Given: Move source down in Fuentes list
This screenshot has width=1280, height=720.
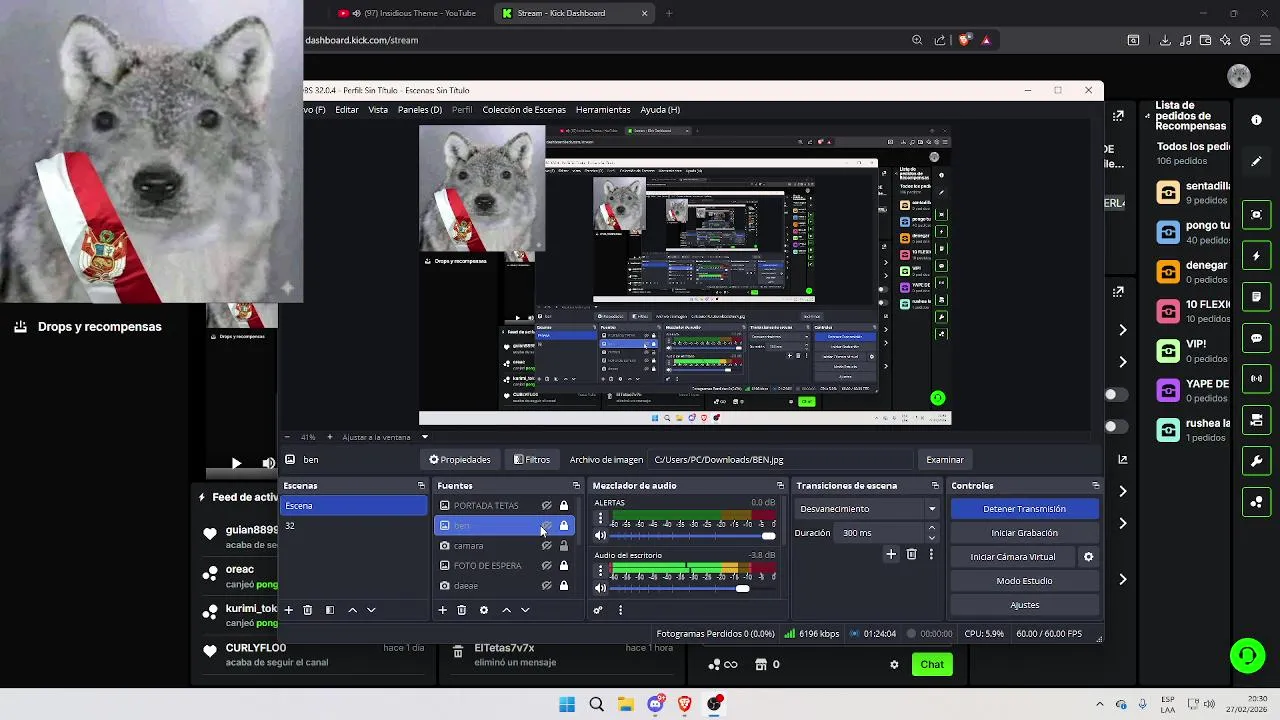Looking at the screenshot, I should [525, 610].
